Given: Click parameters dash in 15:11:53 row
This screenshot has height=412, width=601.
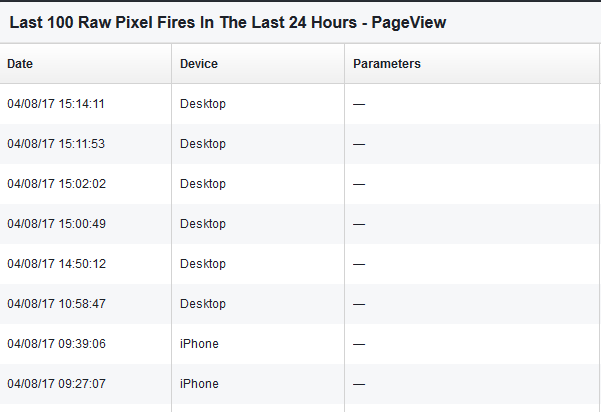Looking at the screenshot, I should 359,144.
